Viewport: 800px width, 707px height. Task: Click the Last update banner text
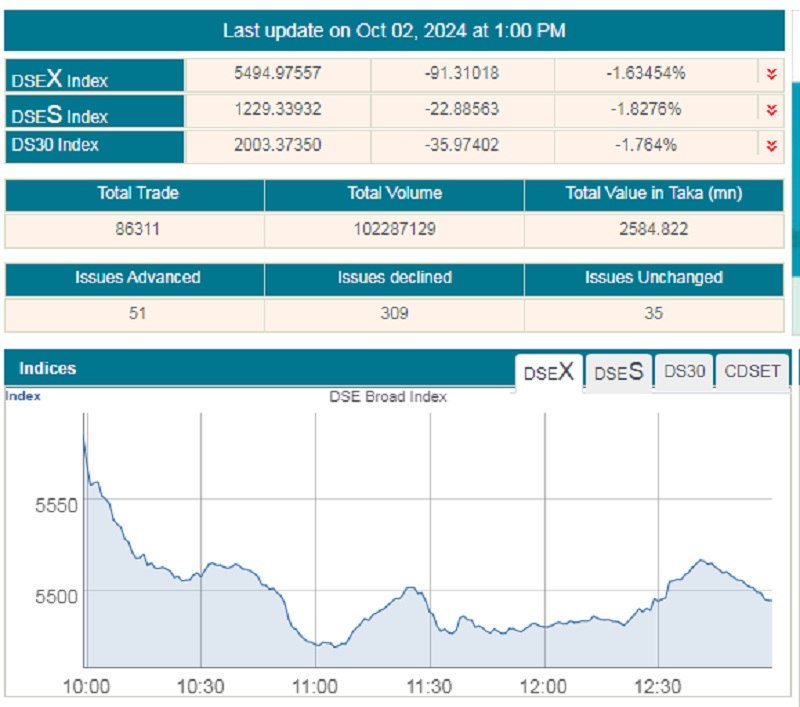[394, 31]
